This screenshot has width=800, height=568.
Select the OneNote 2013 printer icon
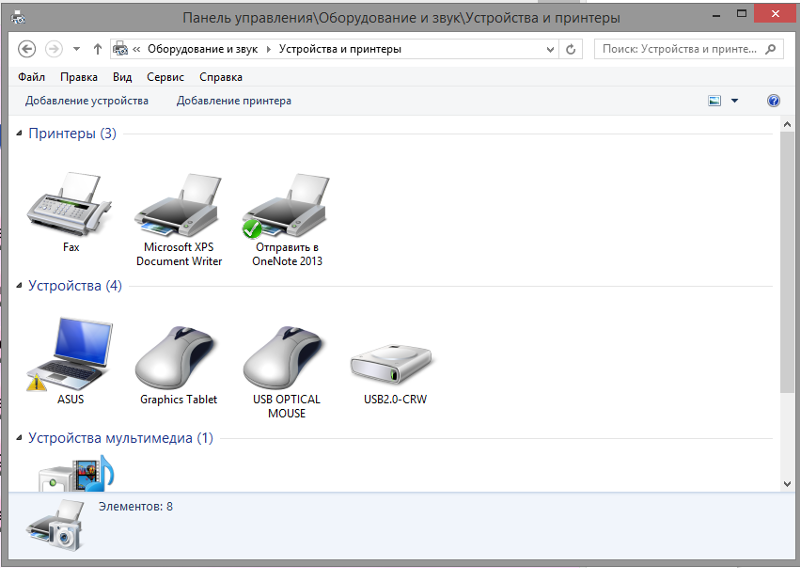(286, 205)
